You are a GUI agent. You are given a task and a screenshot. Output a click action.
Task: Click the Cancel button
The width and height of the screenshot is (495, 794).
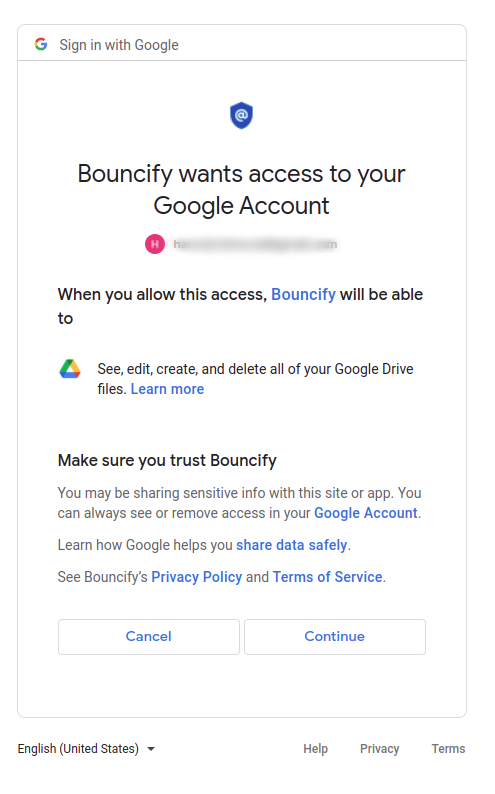click(149, 637)
